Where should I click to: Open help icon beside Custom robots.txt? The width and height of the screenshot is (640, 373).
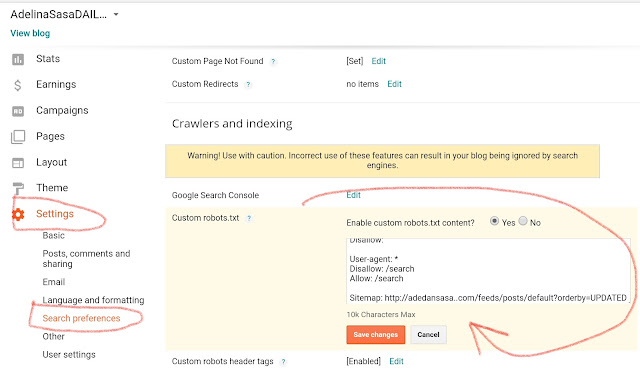[249, 218]
